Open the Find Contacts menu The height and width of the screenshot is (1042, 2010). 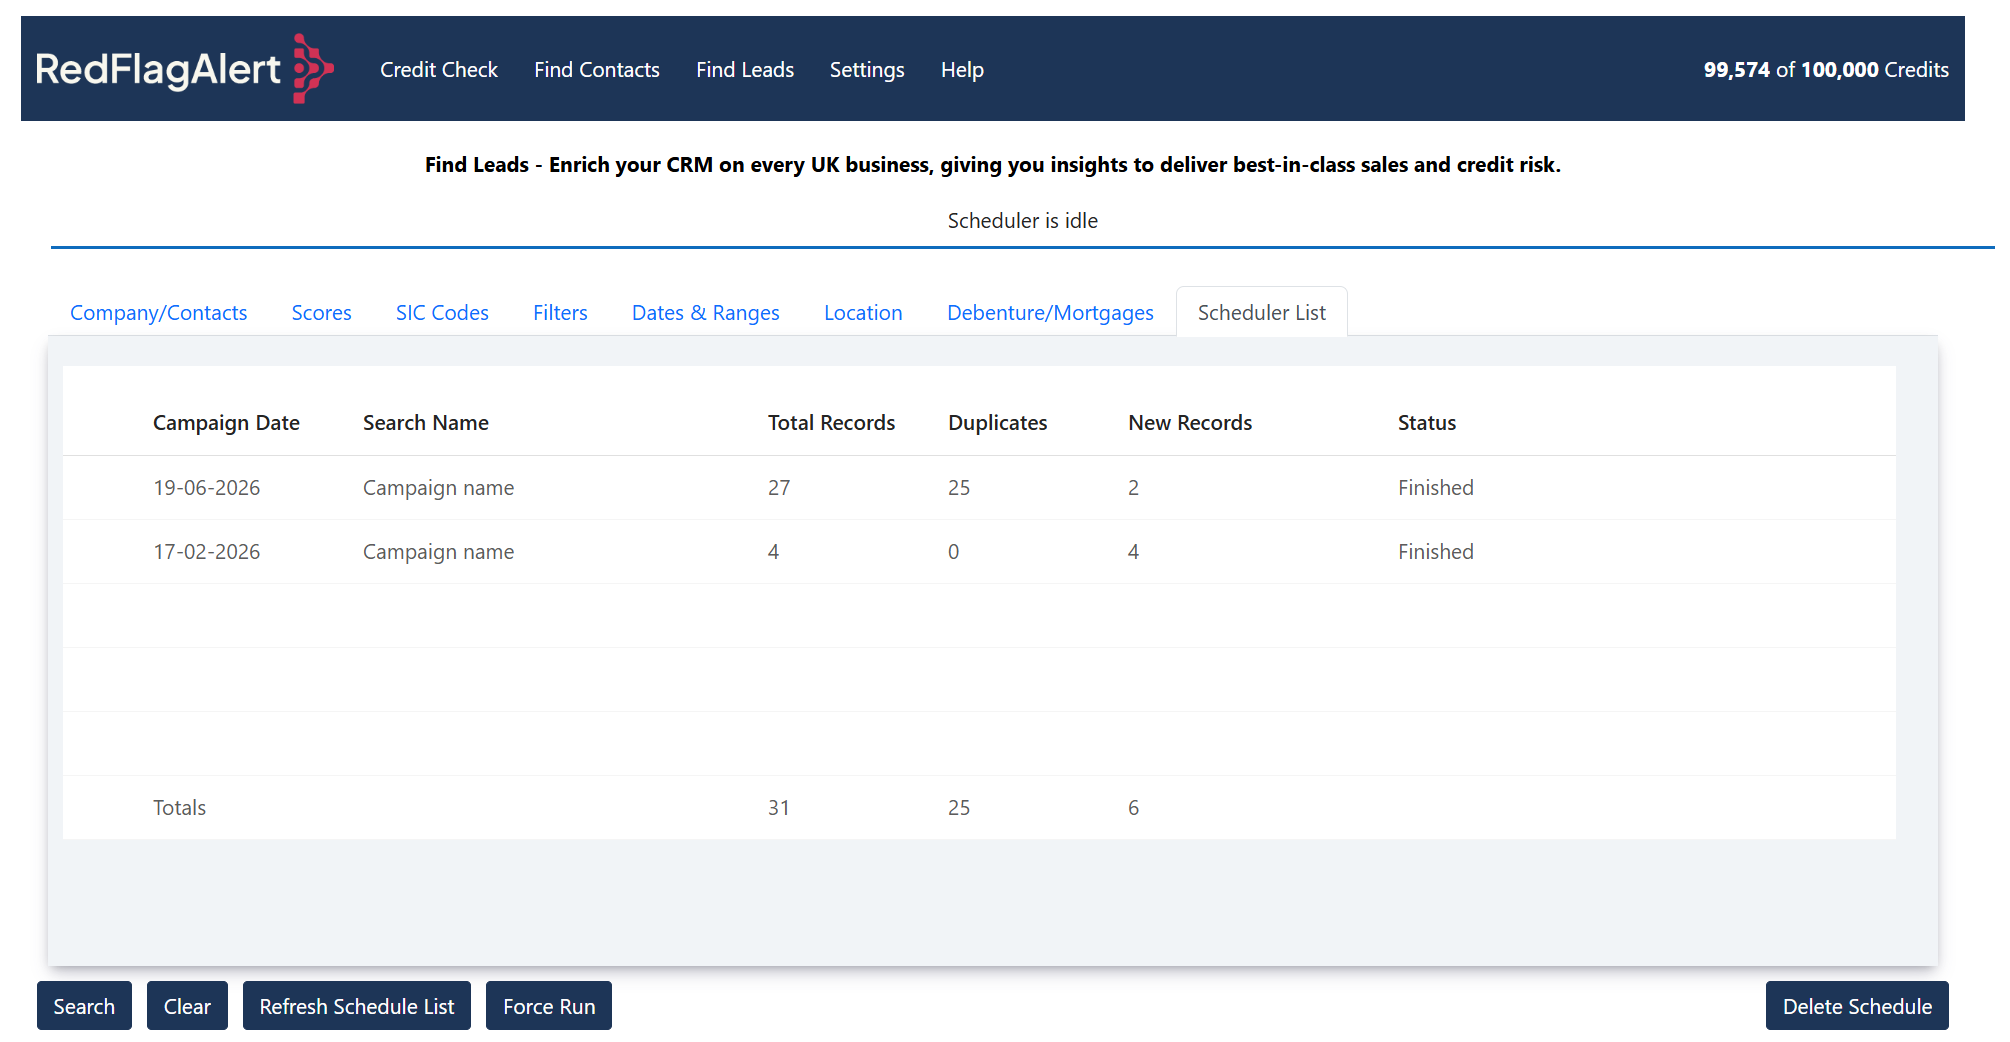click(597, 70)
